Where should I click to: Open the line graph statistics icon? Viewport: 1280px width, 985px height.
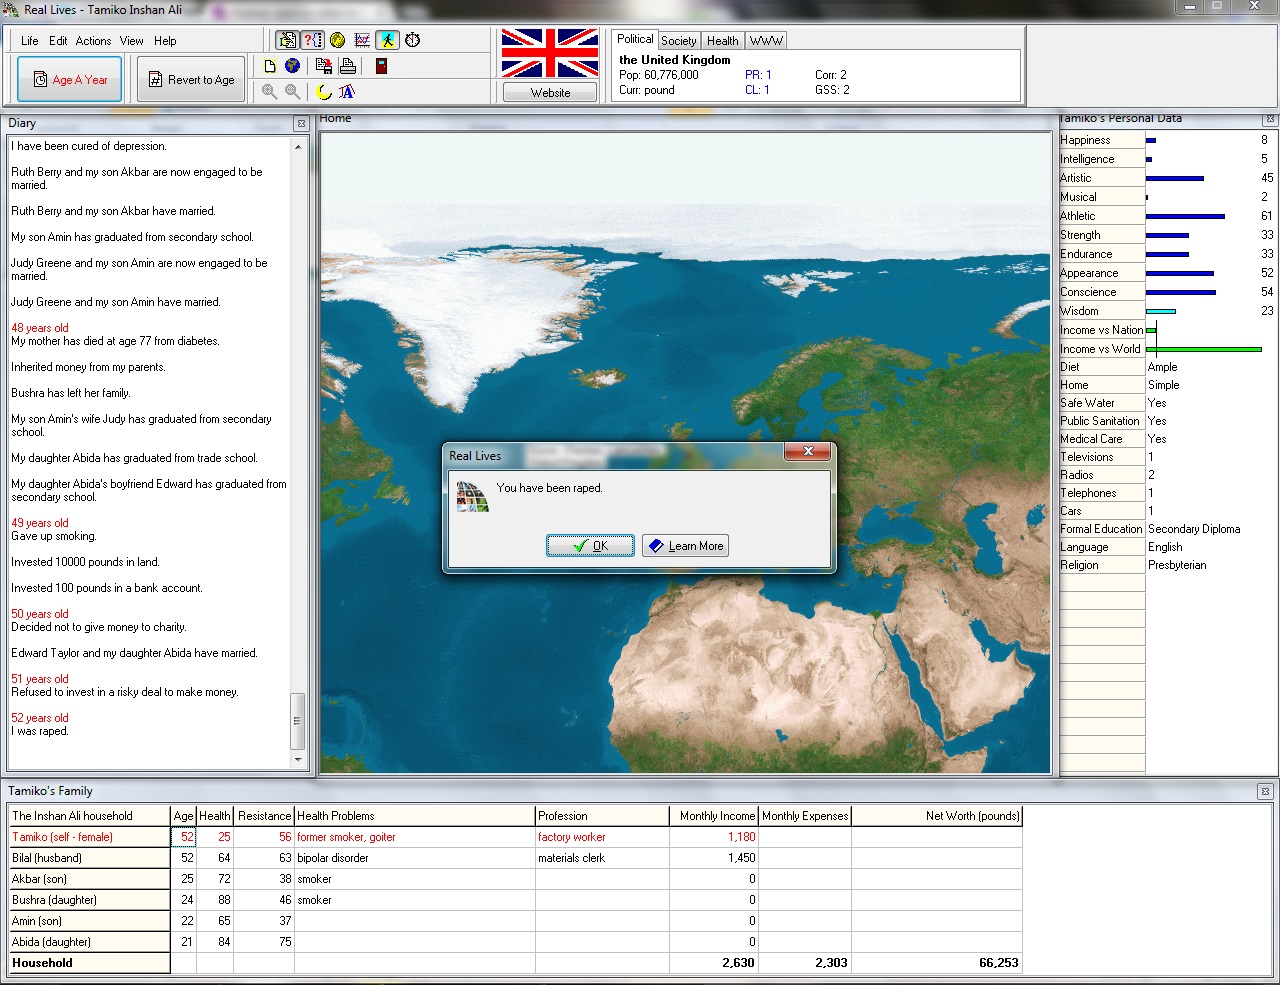(x=362, y=40)
